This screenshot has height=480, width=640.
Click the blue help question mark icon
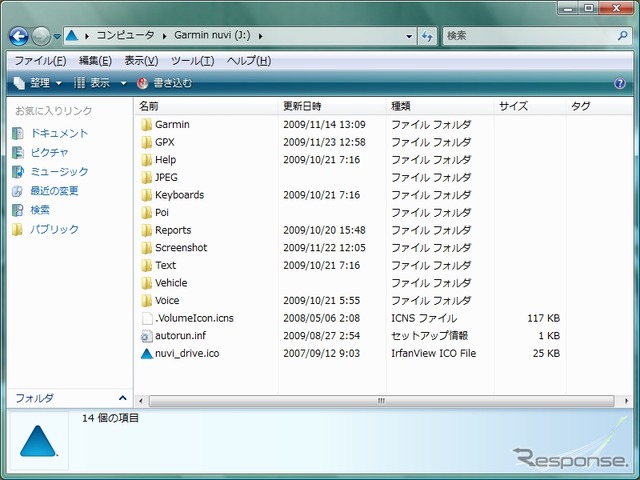(x=620, y=84)
